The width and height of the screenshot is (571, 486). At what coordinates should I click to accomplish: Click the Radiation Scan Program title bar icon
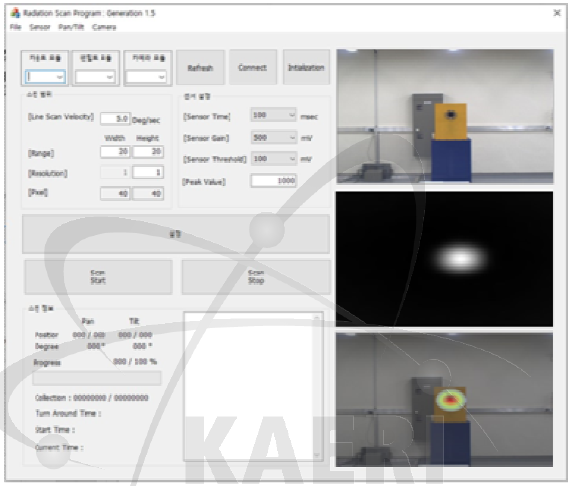15,13
